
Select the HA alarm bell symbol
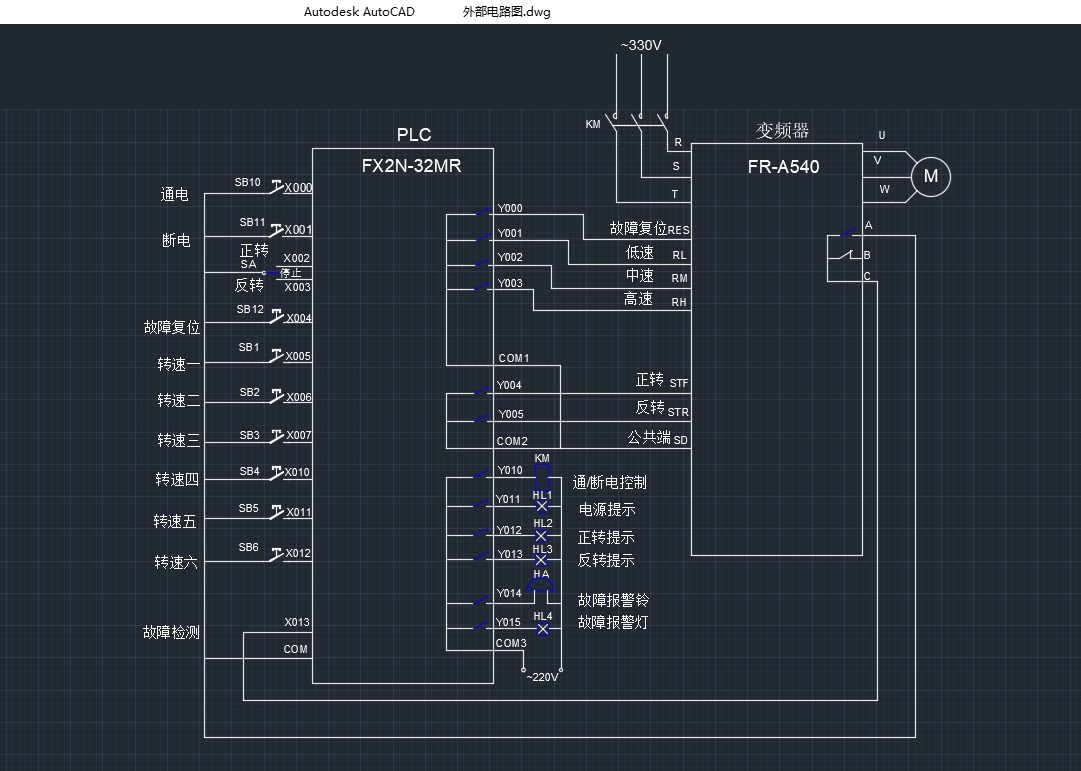click(x=540, y=585)
